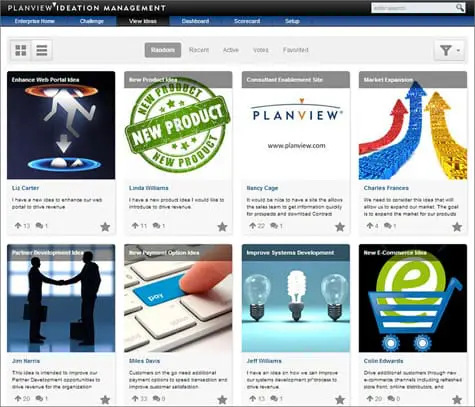475x407 pixels.
Task: Open Charles Frances's profile link
Action: (x=386, y=188)
